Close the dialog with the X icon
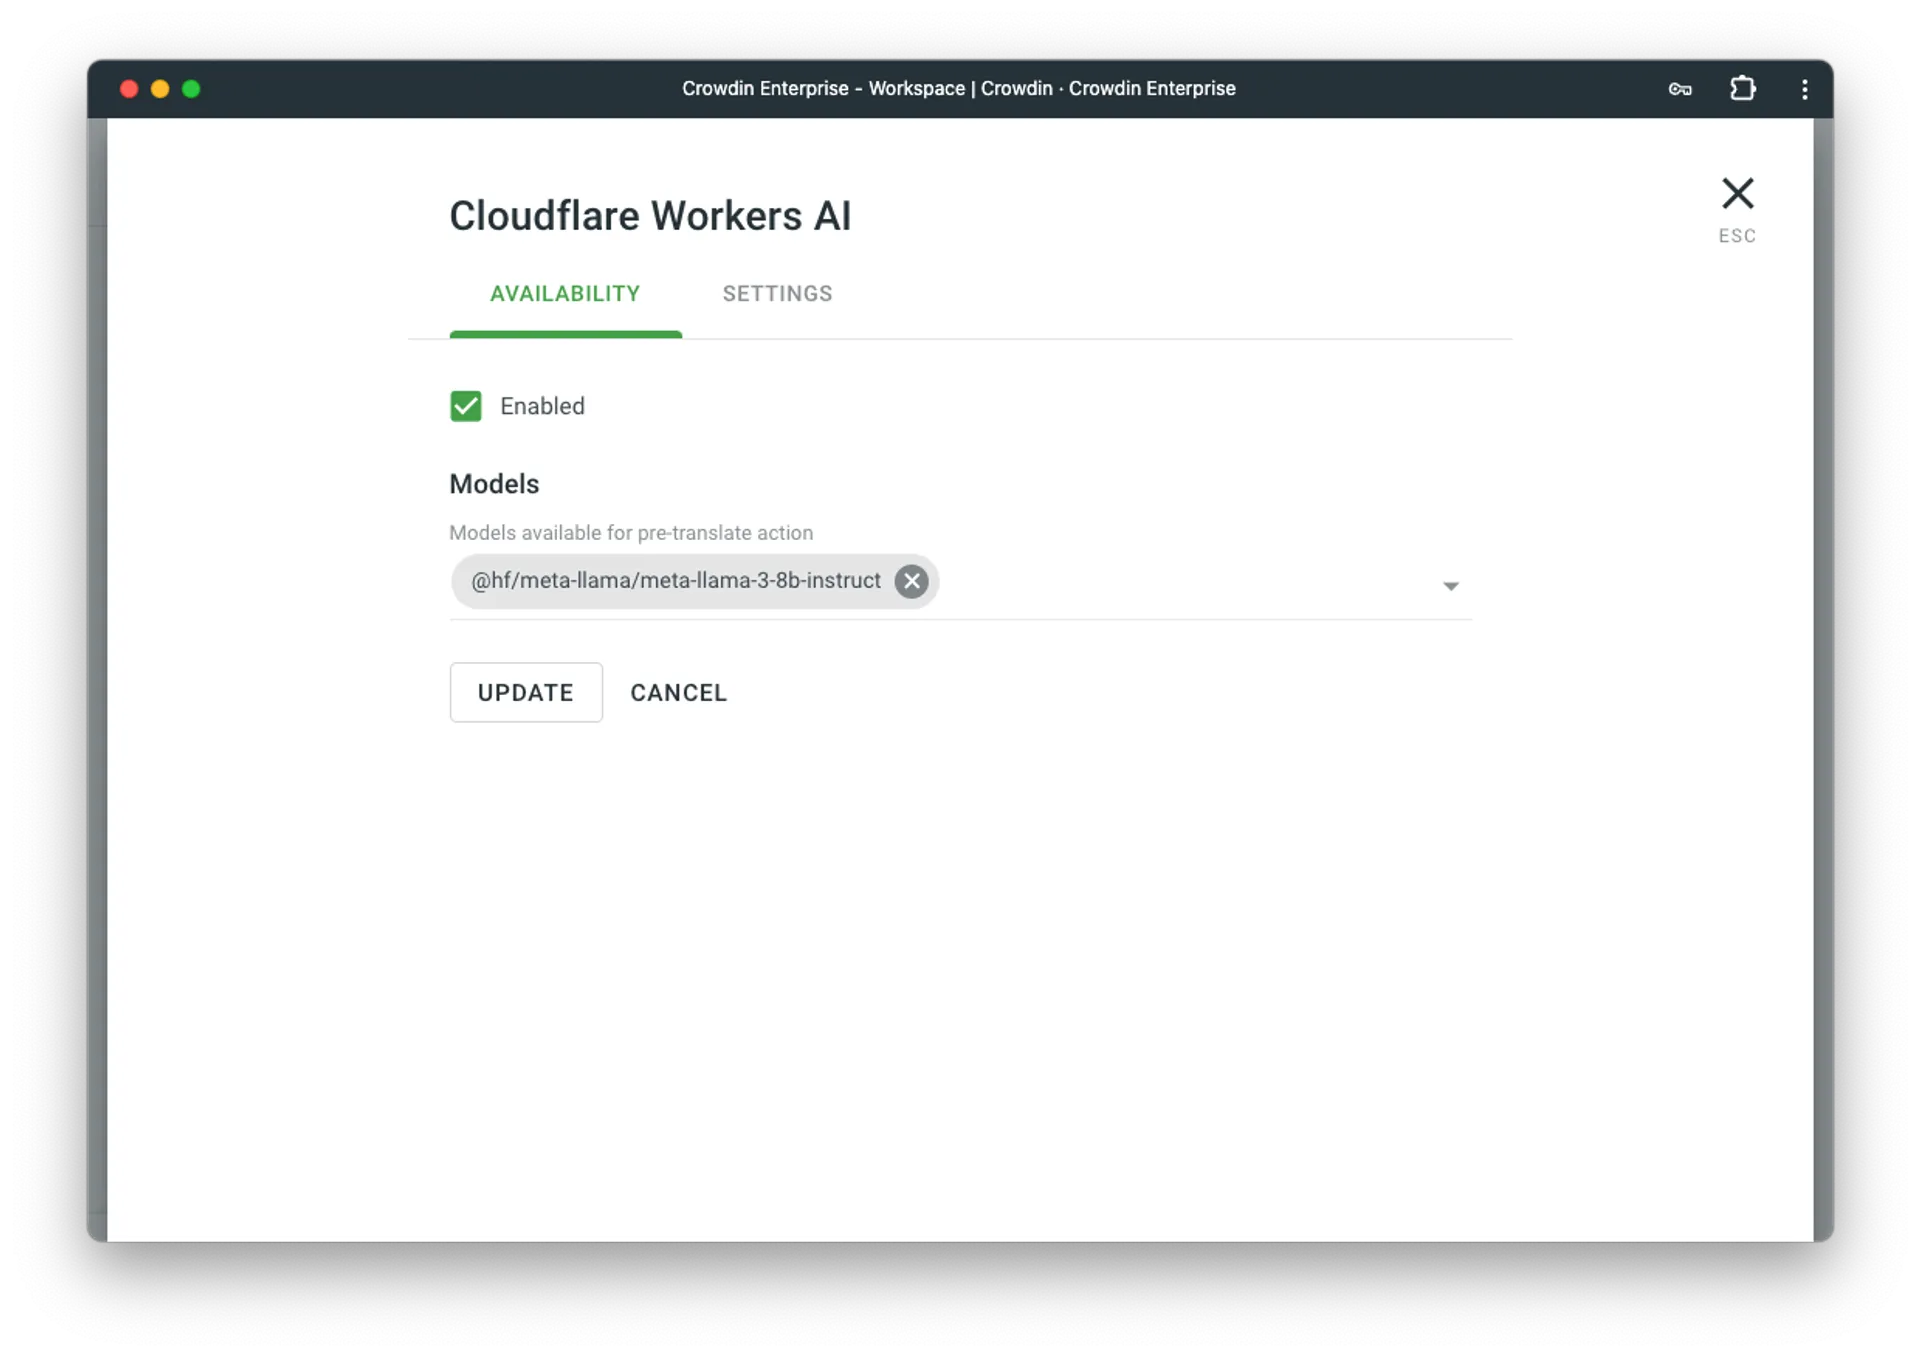This screenshot has height=1356, width=1920. click(x=1737, y=193)
